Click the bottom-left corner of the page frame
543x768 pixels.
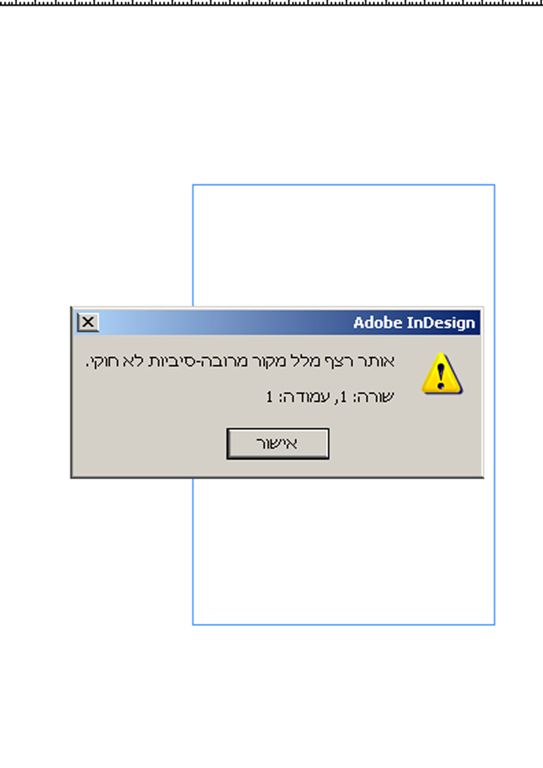[193, 624]
